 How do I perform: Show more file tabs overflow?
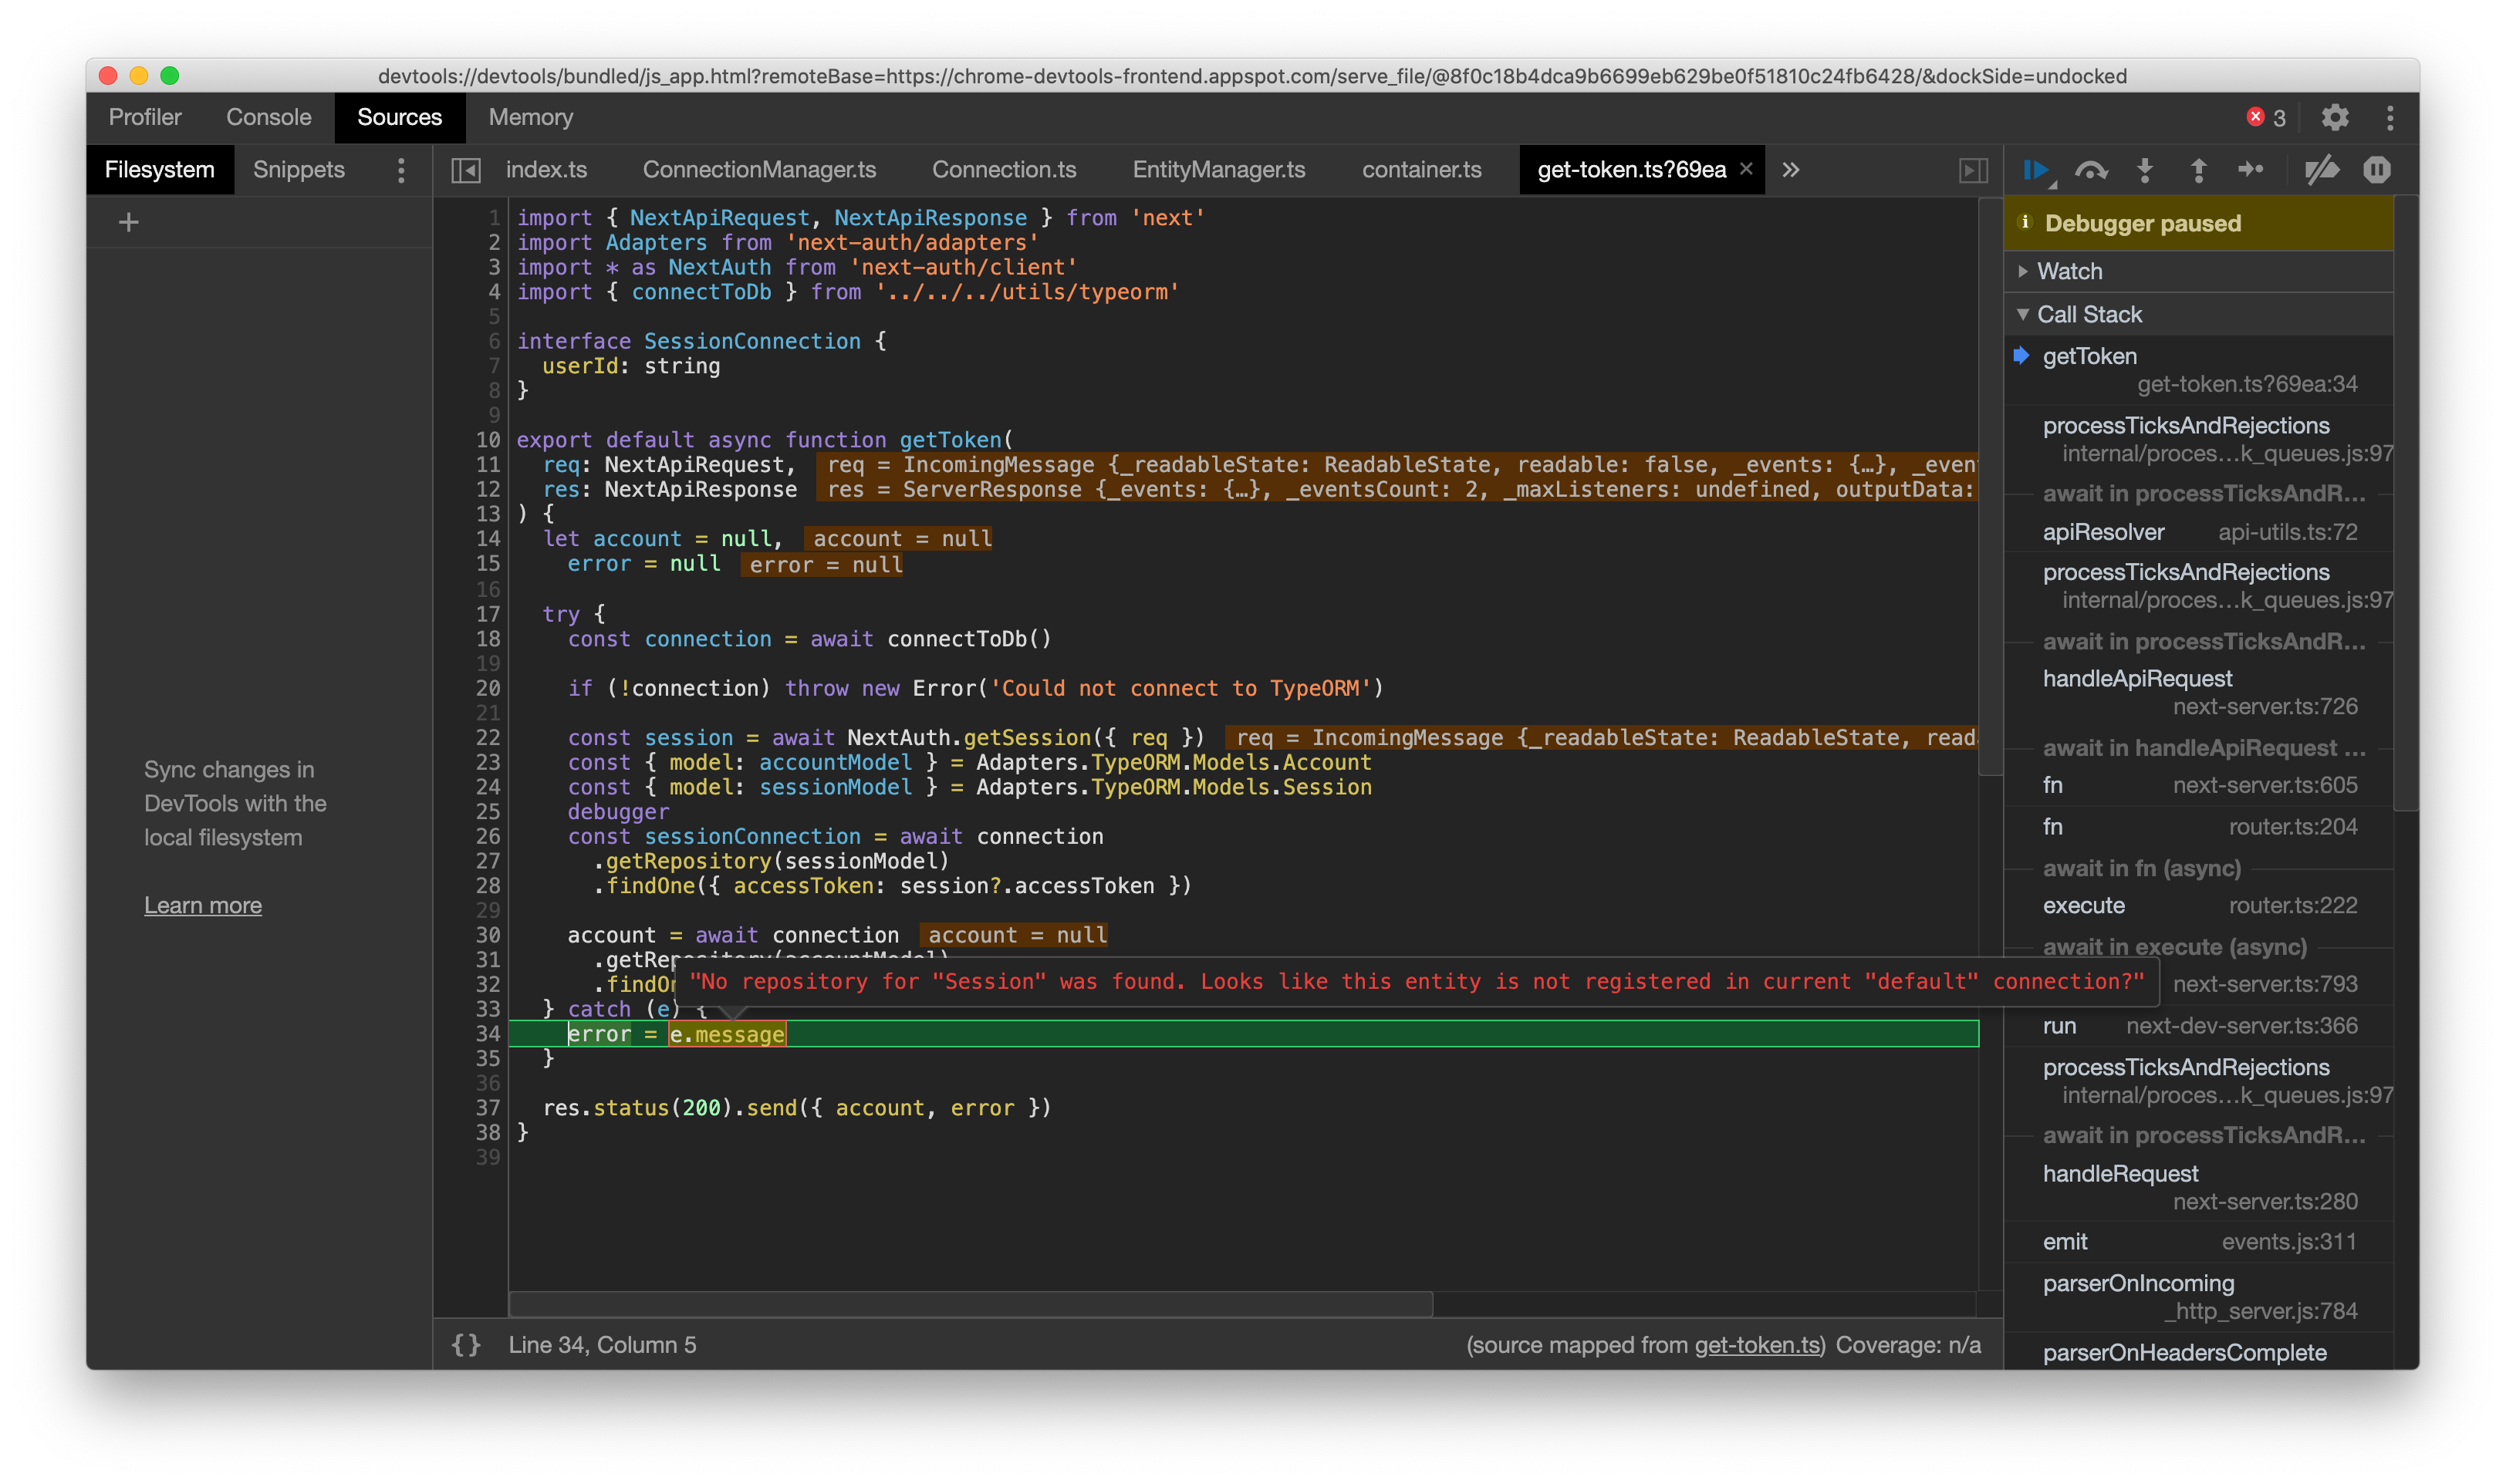coord(1791,170)
